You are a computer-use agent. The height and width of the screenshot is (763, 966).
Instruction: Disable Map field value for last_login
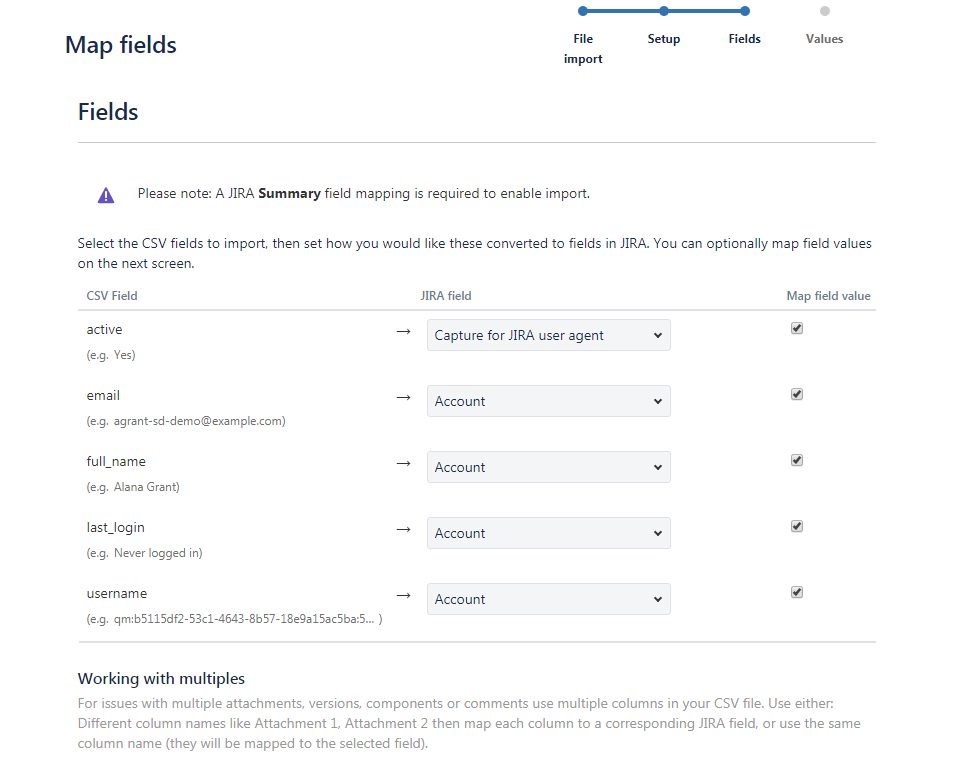[797, 526]
